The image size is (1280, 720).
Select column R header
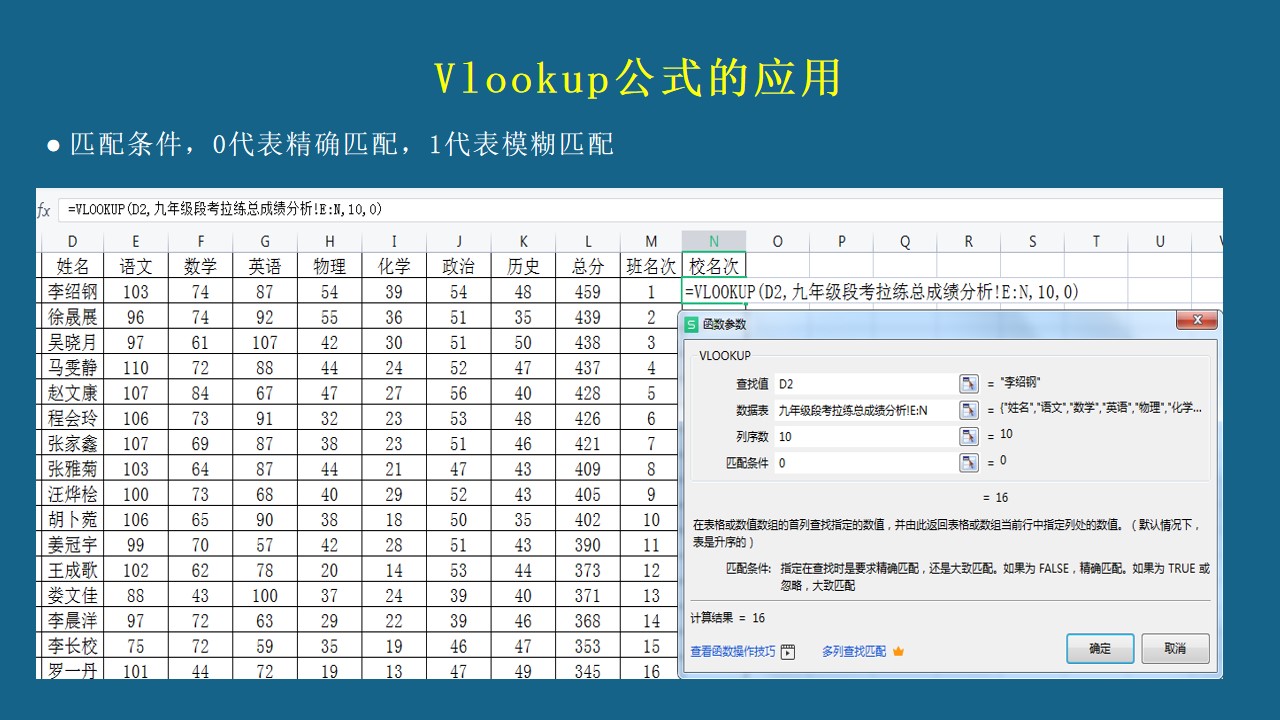969,241
